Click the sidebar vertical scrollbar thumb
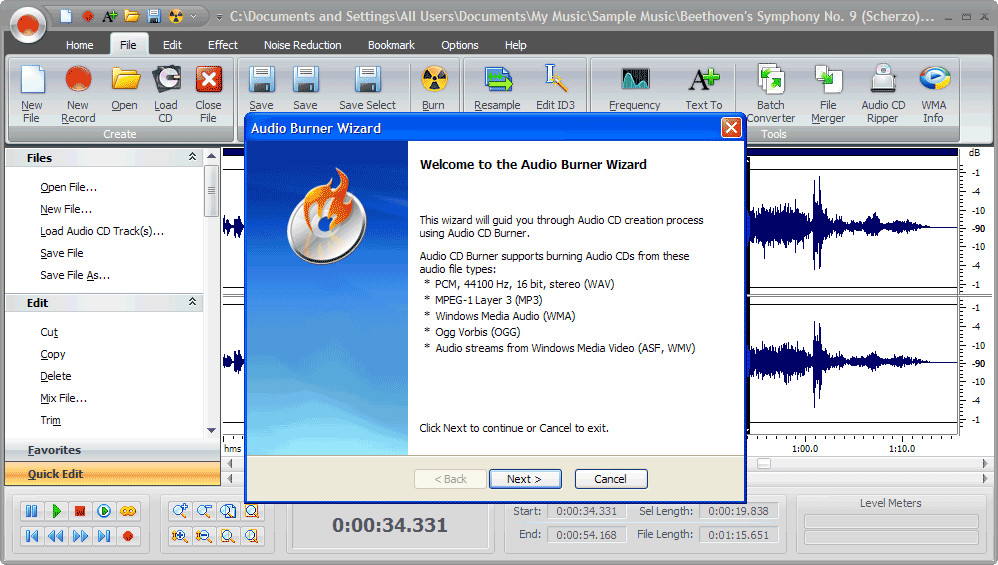The height and width of the screenshot is (565, 998). tap(211, 191)
